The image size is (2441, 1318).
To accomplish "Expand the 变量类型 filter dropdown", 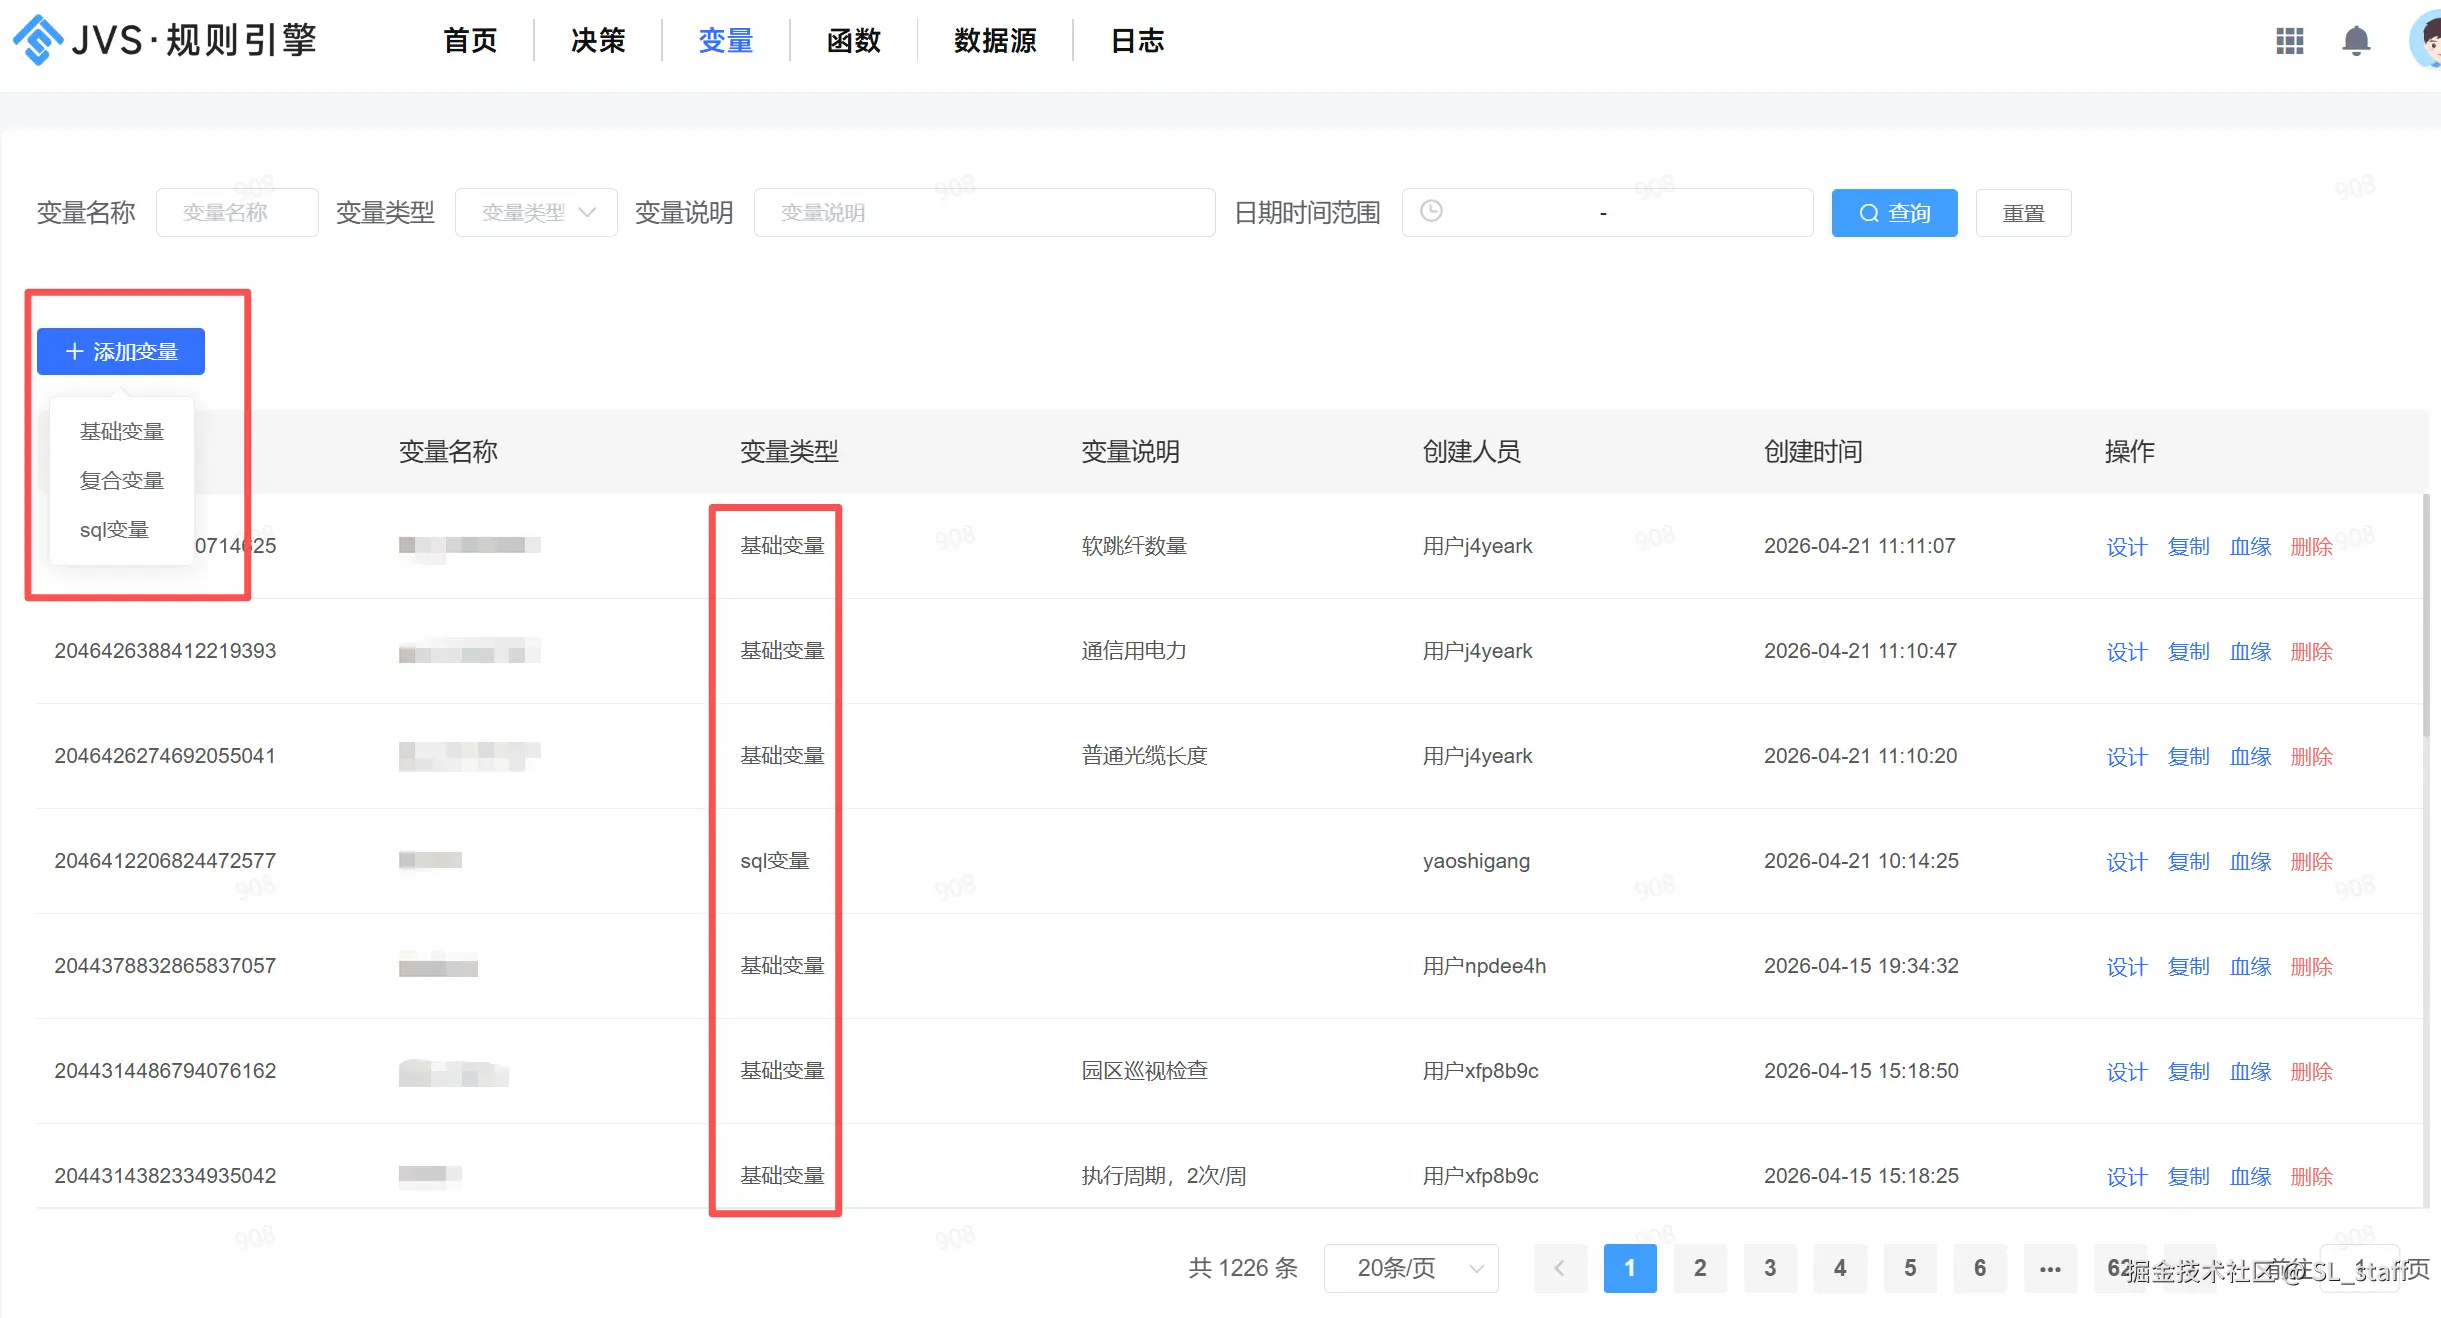I will click(x=536, y=212).
